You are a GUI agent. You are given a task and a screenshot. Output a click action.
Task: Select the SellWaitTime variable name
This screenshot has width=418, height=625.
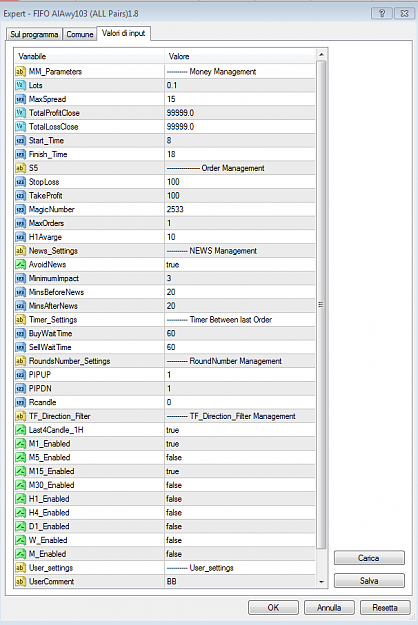point(50,348)
